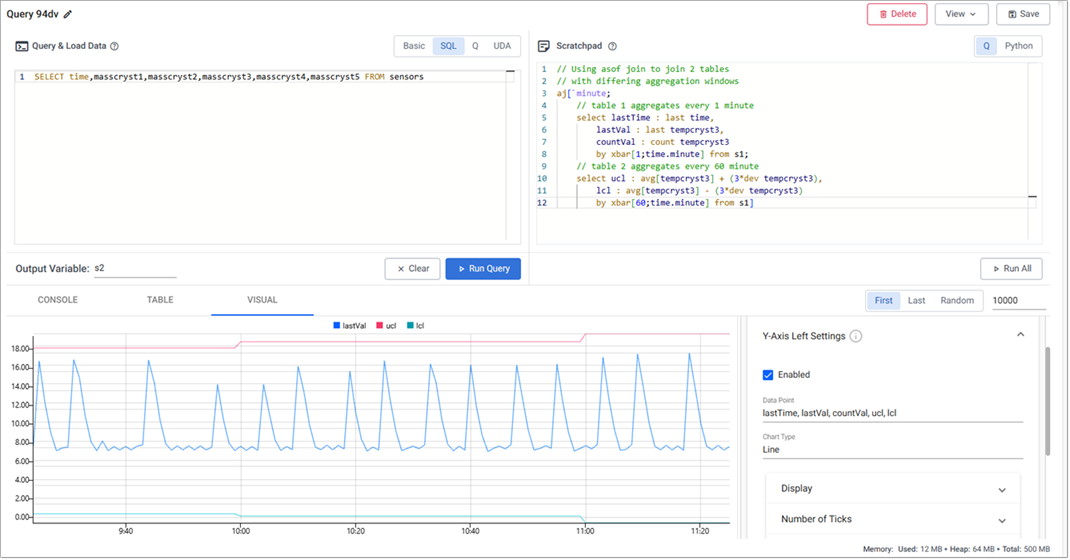The height and width of the screenshot is (560, 1070).
Task: Open the View dropdown menu
Action: pyautogui.click(x=961, y=14)
